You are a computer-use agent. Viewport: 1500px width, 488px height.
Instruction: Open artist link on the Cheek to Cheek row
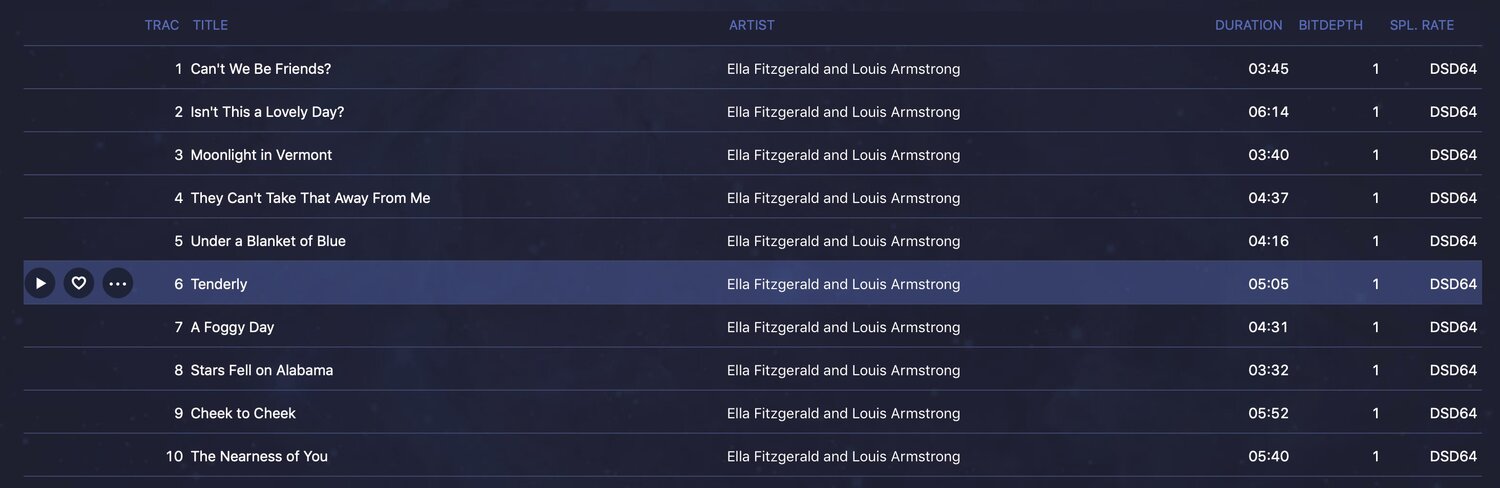pyautogui.click(x=843, y=413)
